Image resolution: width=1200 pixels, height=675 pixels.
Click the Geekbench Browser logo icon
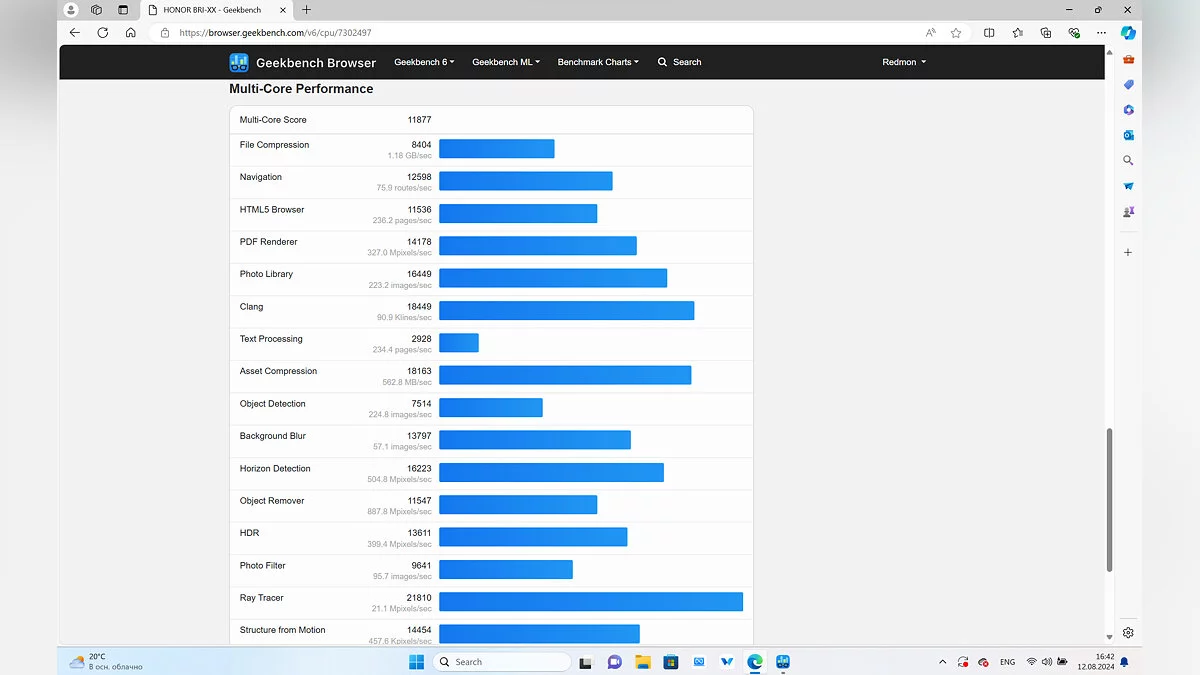coord(239,62)
